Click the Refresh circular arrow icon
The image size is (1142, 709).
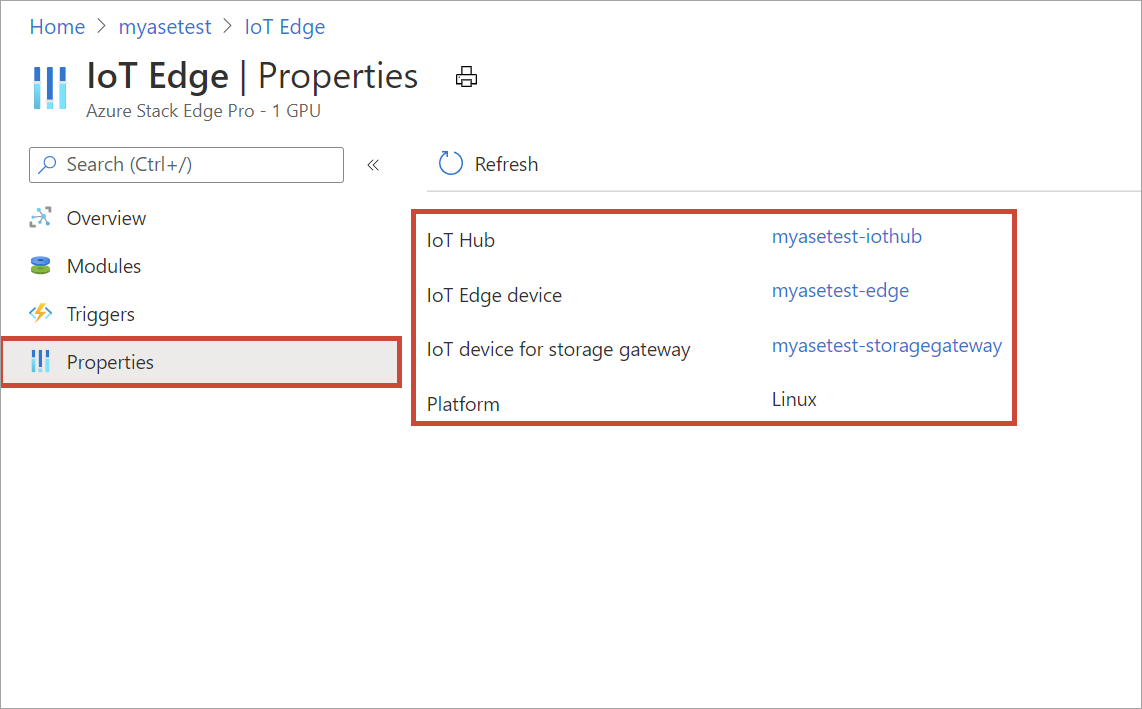(x=449, y=163)
